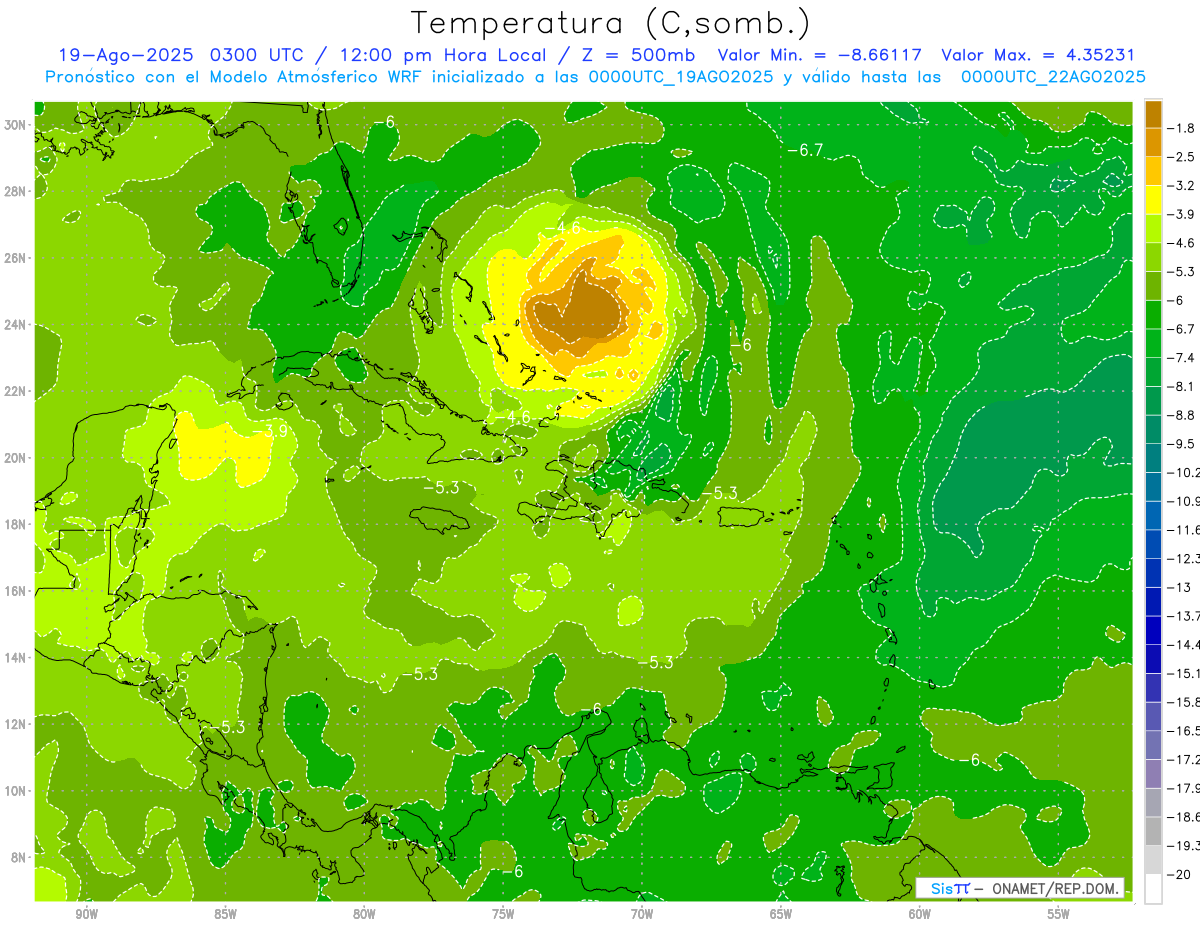Viewport: 1200px width, 927px height.
Task: Click the "12N" latitude axis label
Action: click(x=15, y=723)
